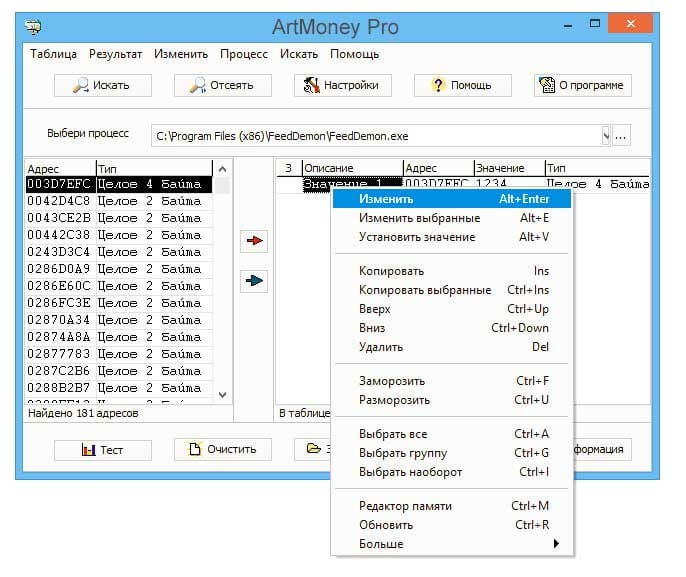Select address row 0286D0A9

(119, 269)
